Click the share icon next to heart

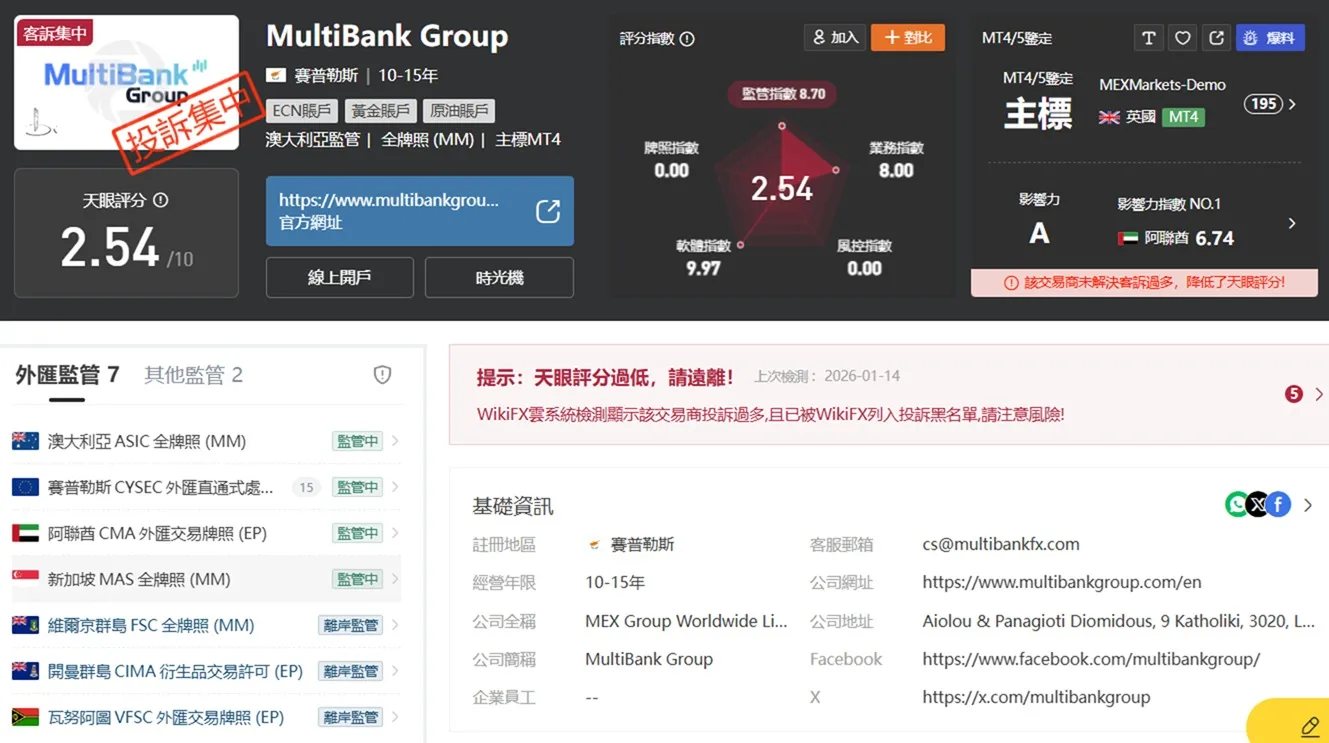tap(1216, 38)
